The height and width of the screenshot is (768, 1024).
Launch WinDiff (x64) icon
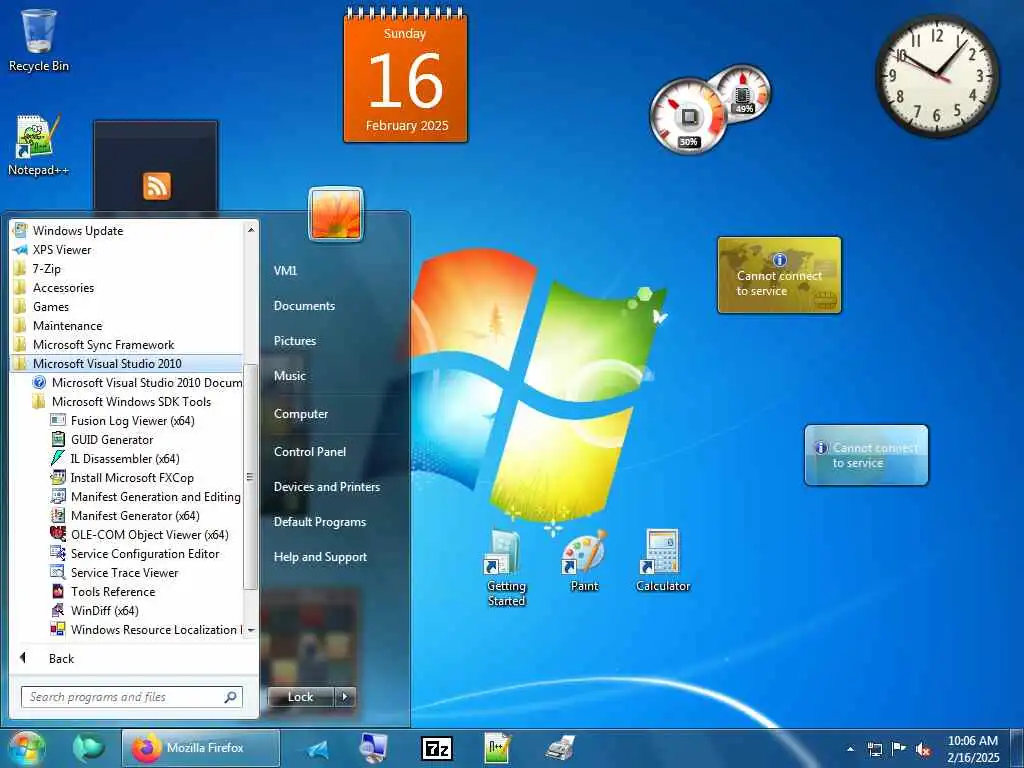click(58, 610)
